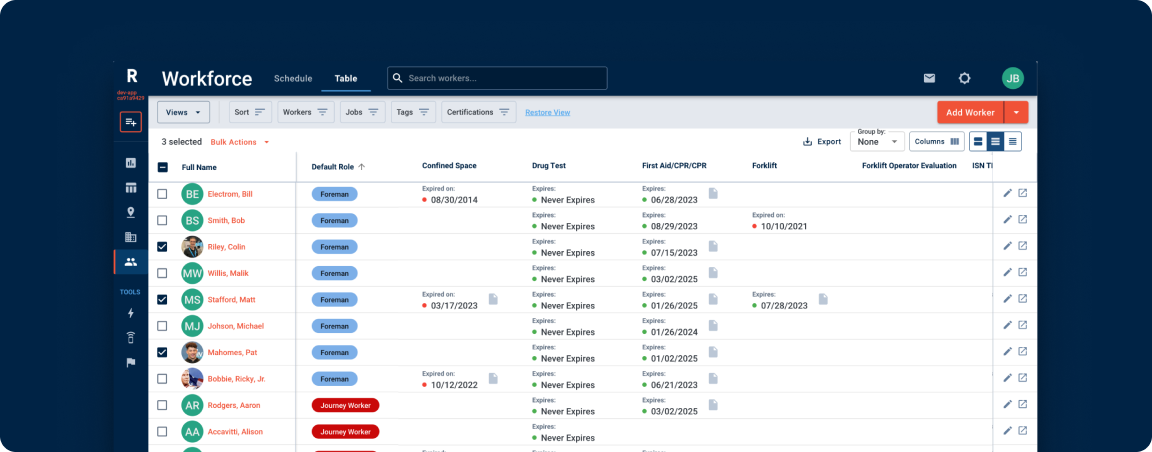1152x452 pixels.
Task: Edit Electrom, Bill with pencil icon
Action: [1007, 193]
